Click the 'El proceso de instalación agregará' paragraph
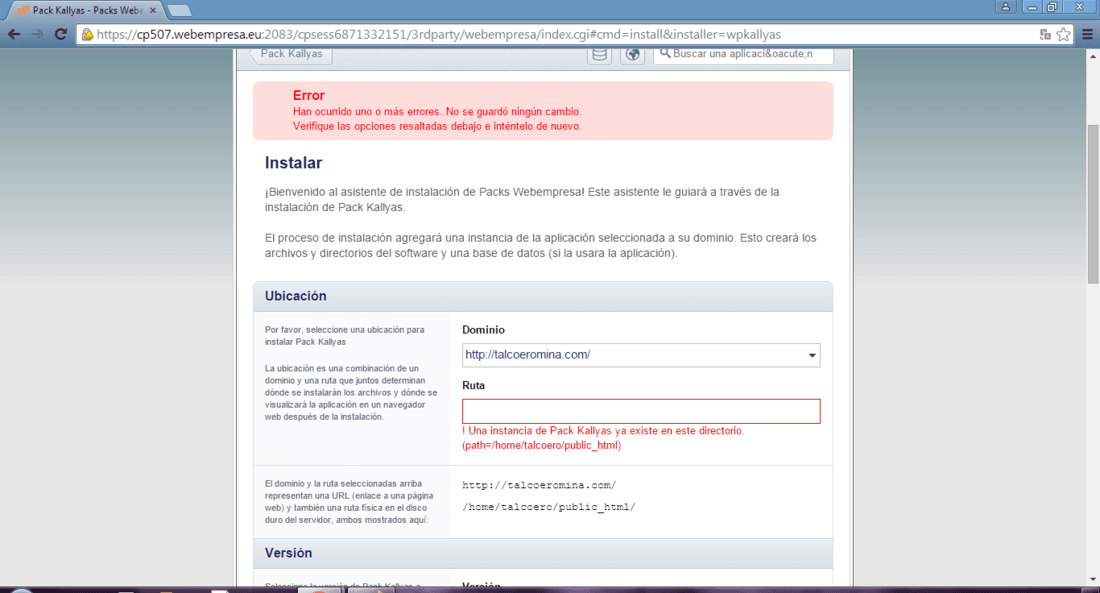Viewport: 1100px width, 593px height. tap(540, 246)
